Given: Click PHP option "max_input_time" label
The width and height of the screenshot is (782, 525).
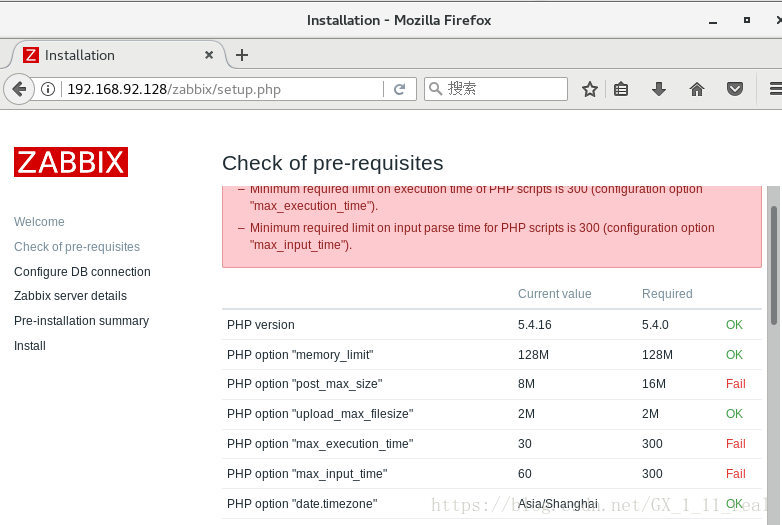Looking at the screenshot, I should [x=307, y=474].
